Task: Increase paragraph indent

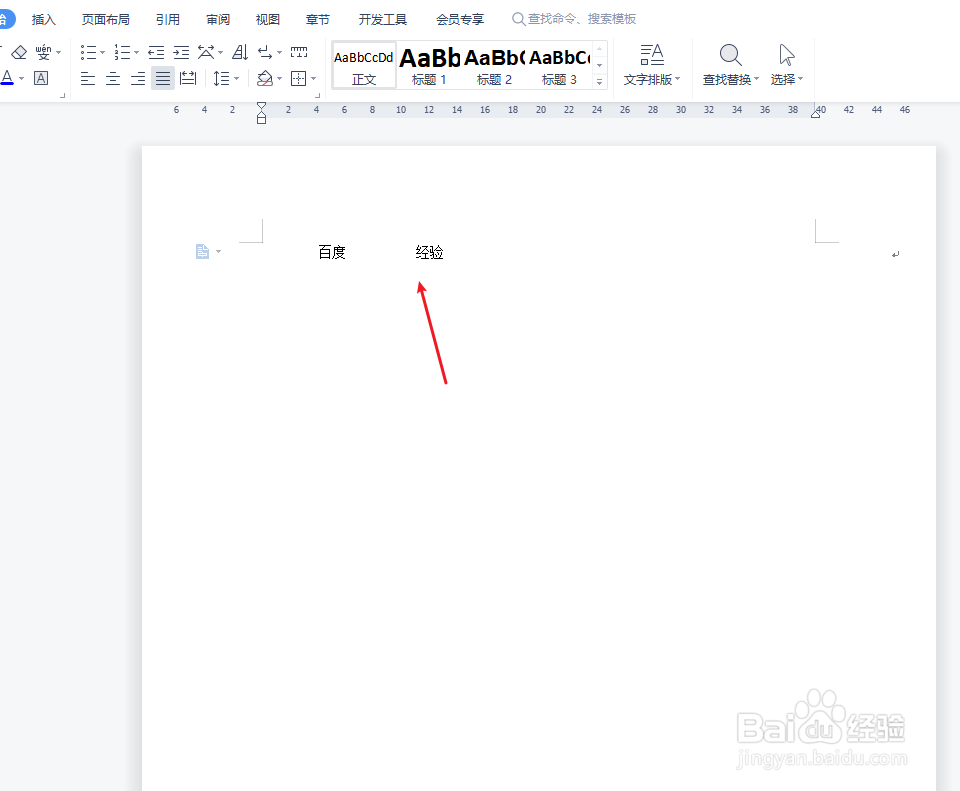Action: (181, 53)
